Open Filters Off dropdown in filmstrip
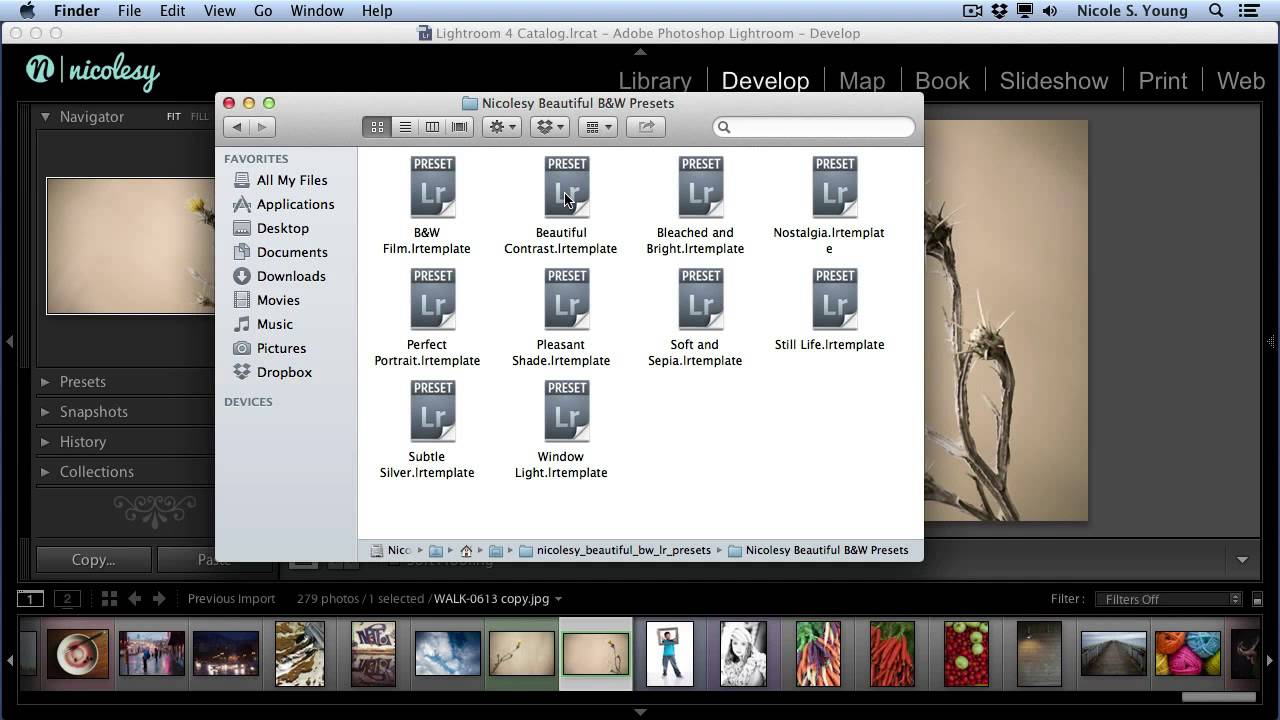 [1169, 599]
